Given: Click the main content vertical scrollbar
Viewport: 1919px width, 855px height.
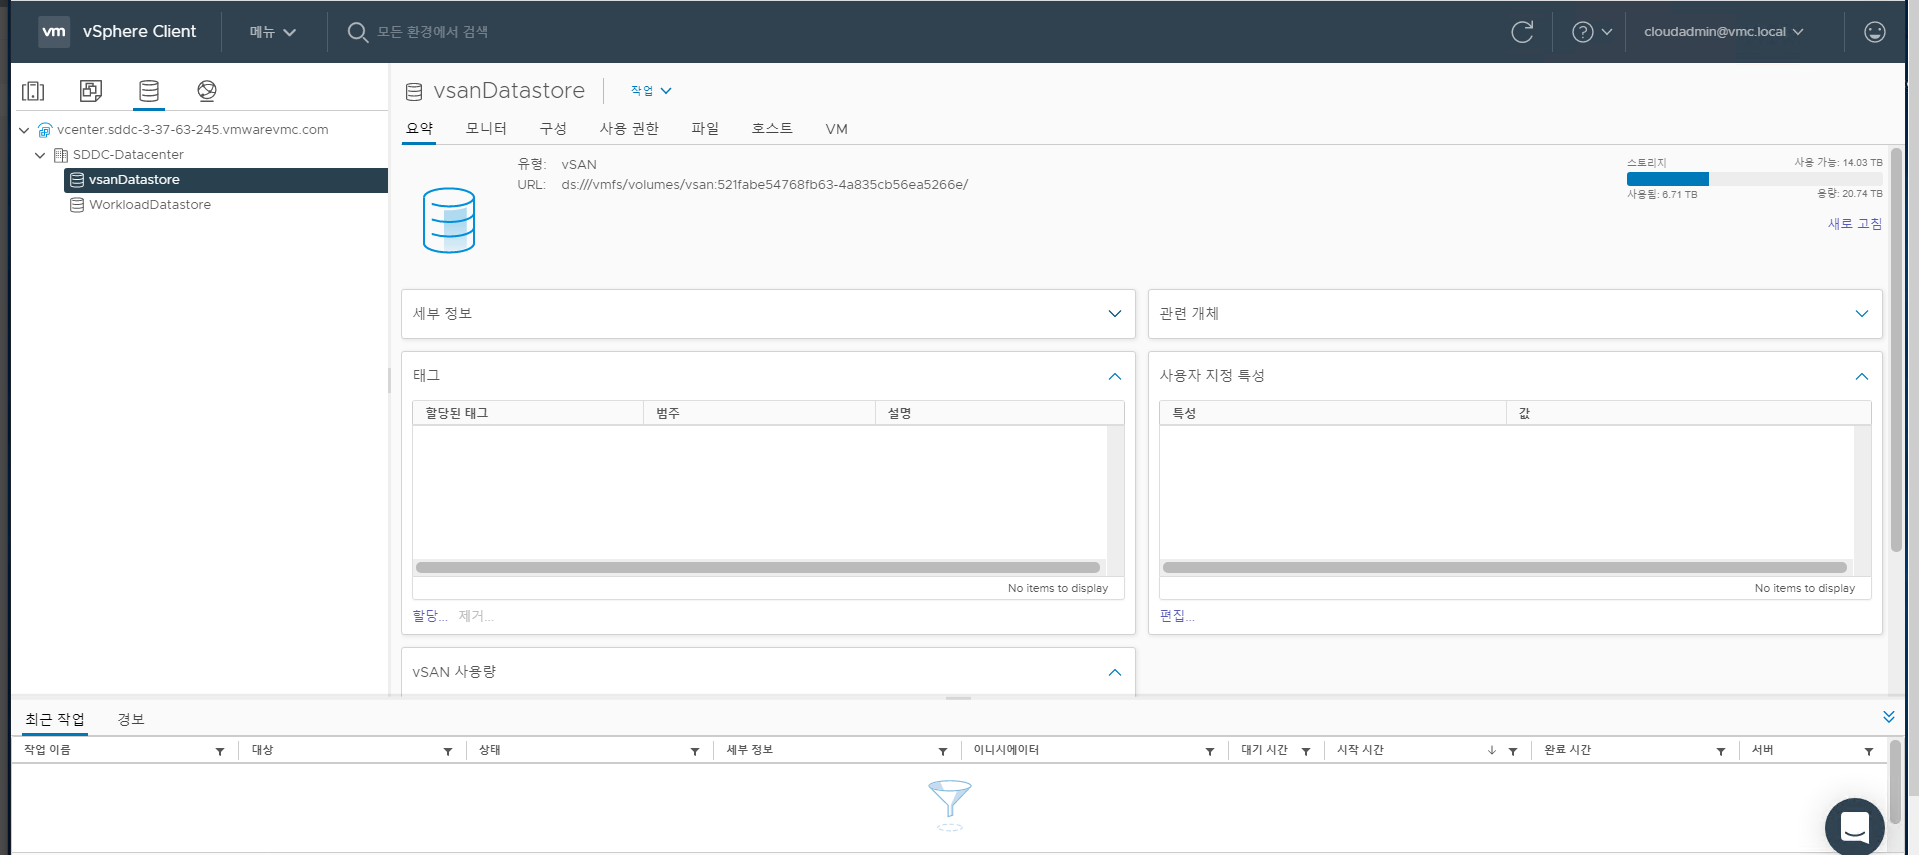Looking at the screenshot, I should (x=1896, y=350).
